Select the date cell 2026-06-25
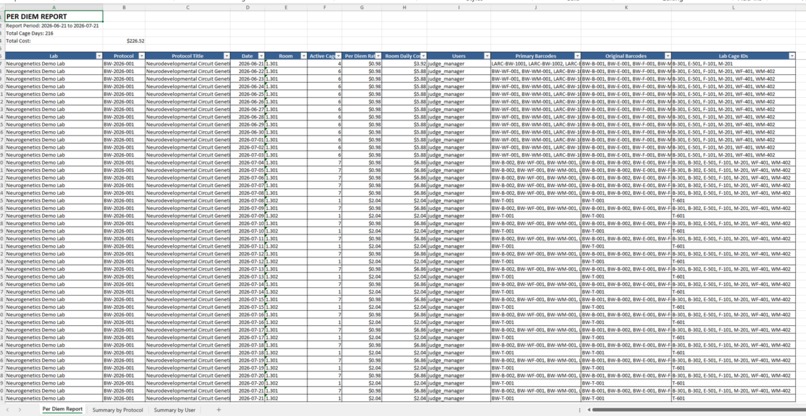The image size is (806, 416). (x=248, y=94)
